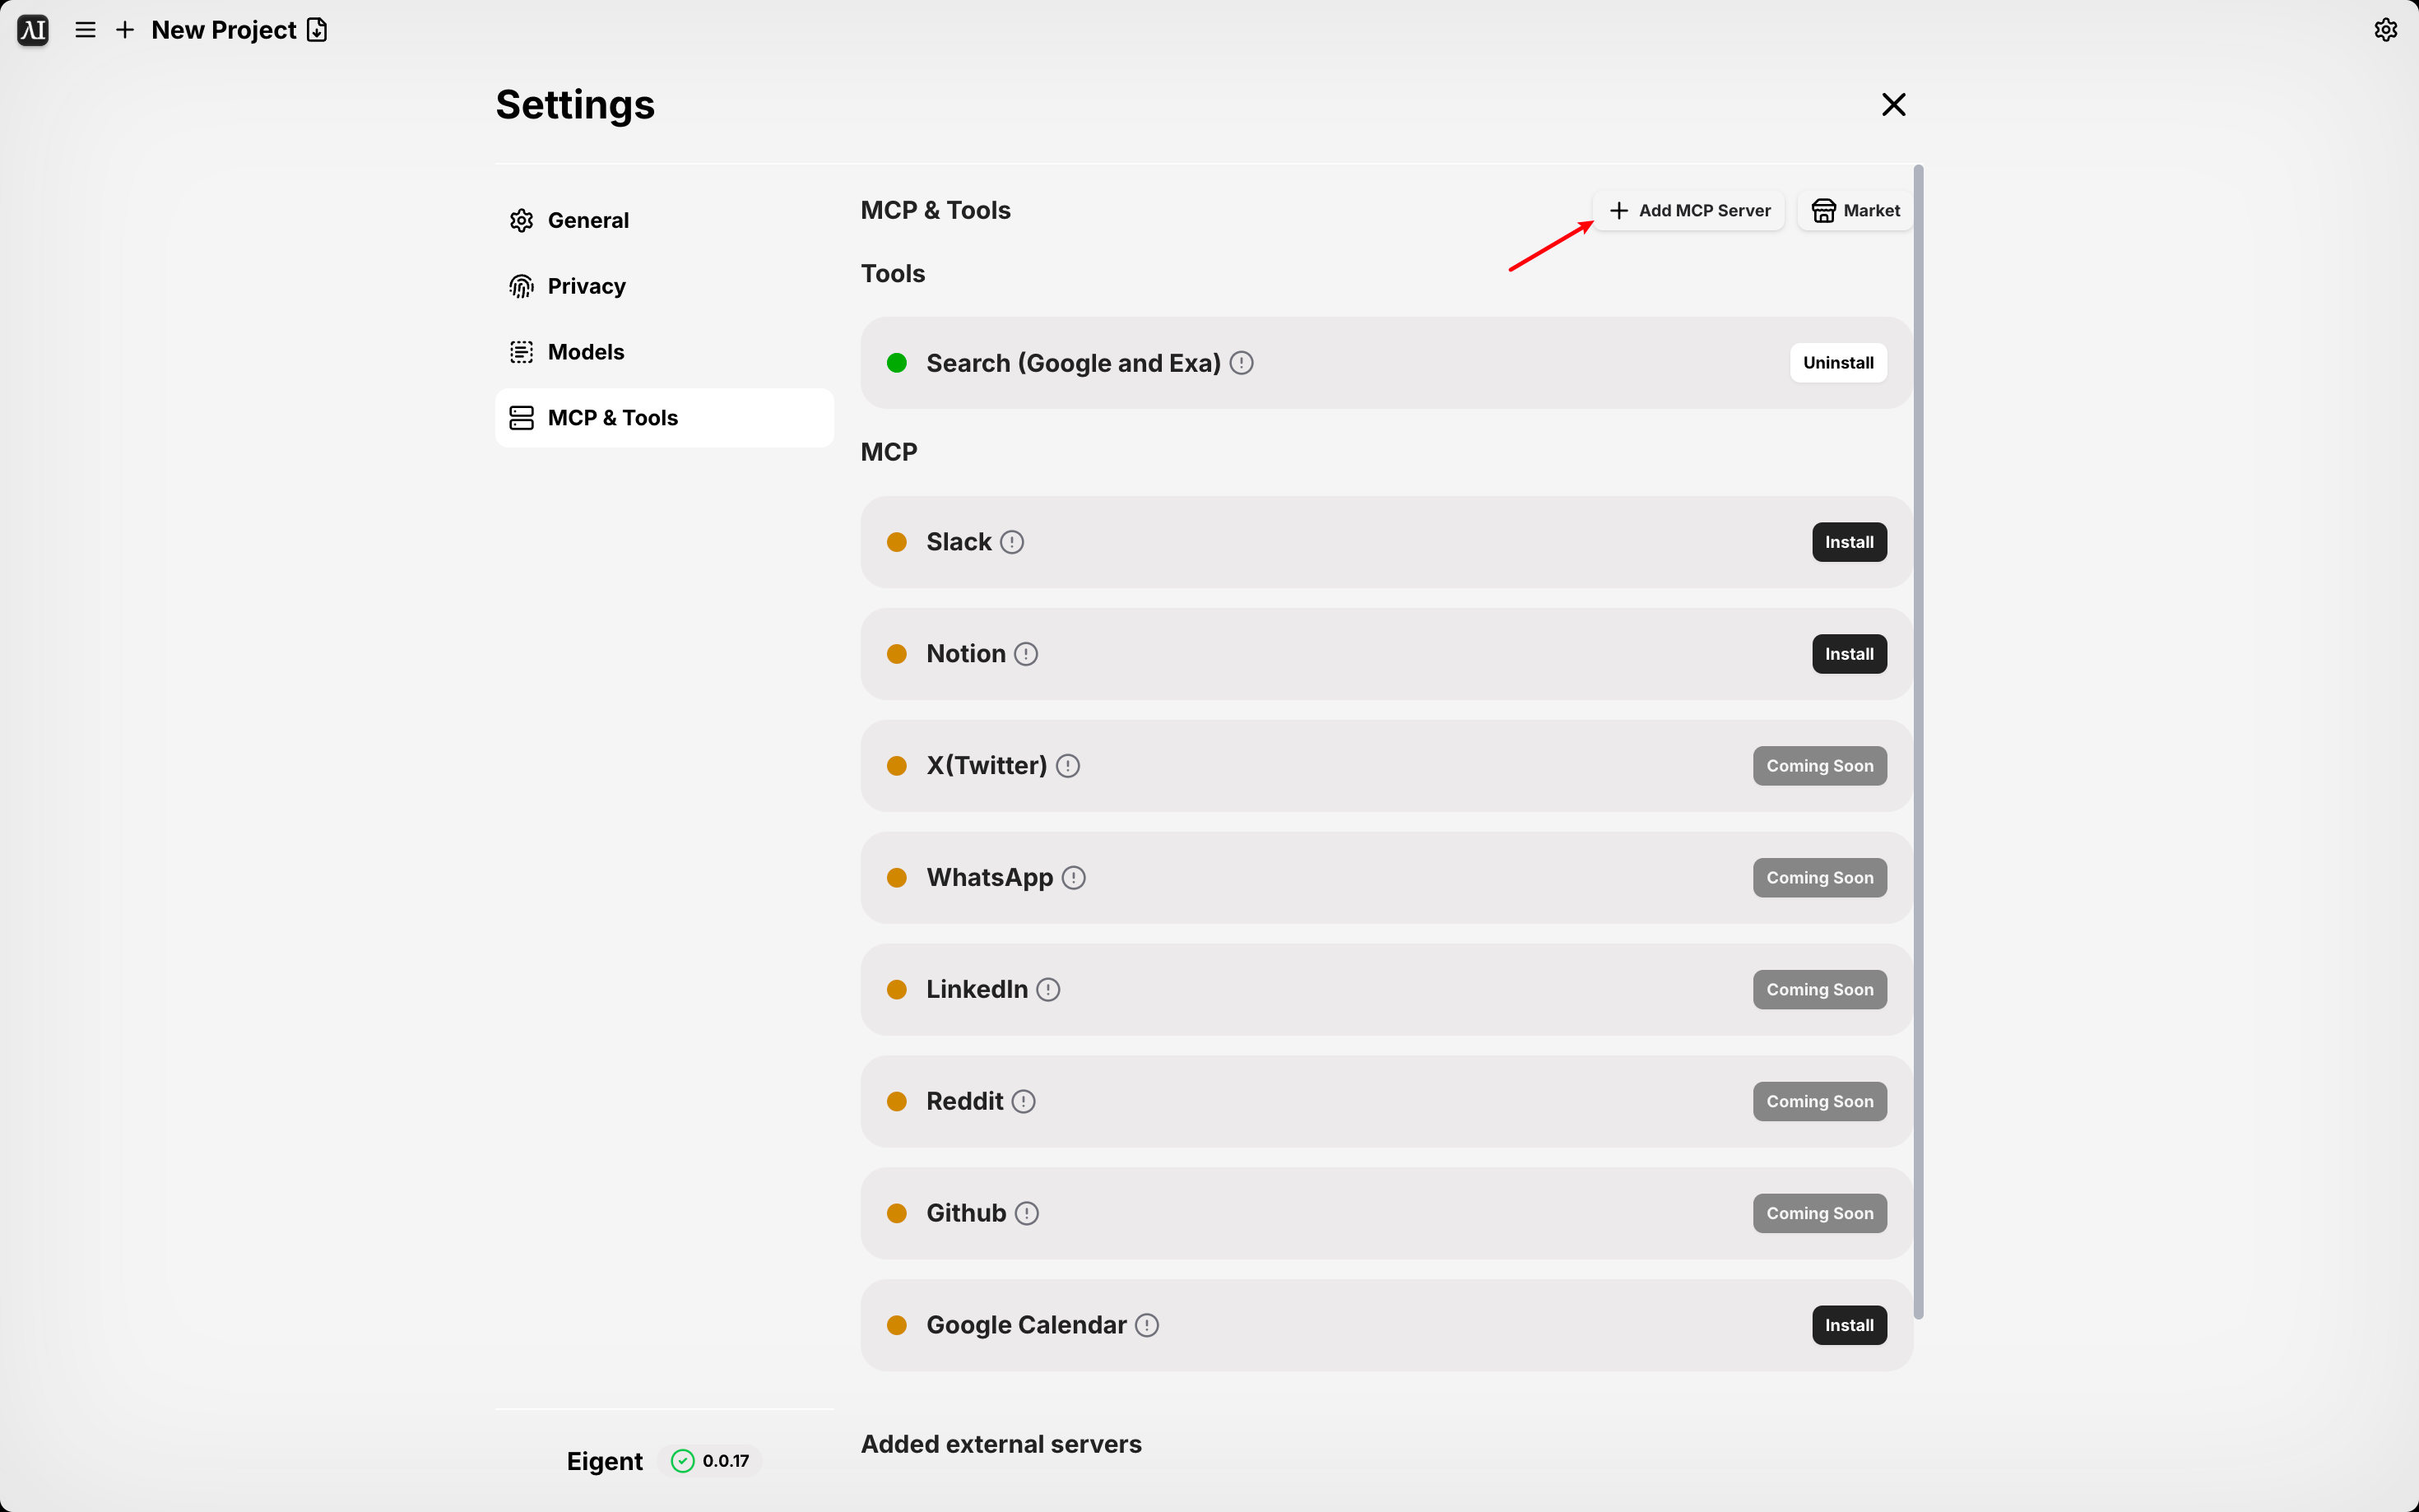The image size is (2419, 1512).
Task: Click the Added external servers heading
Action: (x=1001, y=1444)
